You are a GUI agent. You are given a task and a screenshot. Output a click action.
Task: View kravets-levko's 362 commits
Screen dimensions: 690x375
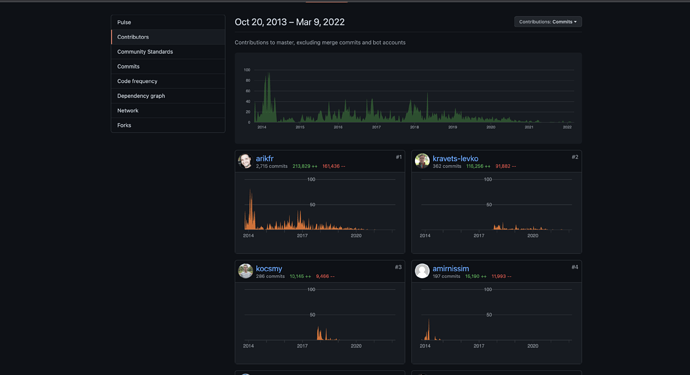click(x=447, y=166)
